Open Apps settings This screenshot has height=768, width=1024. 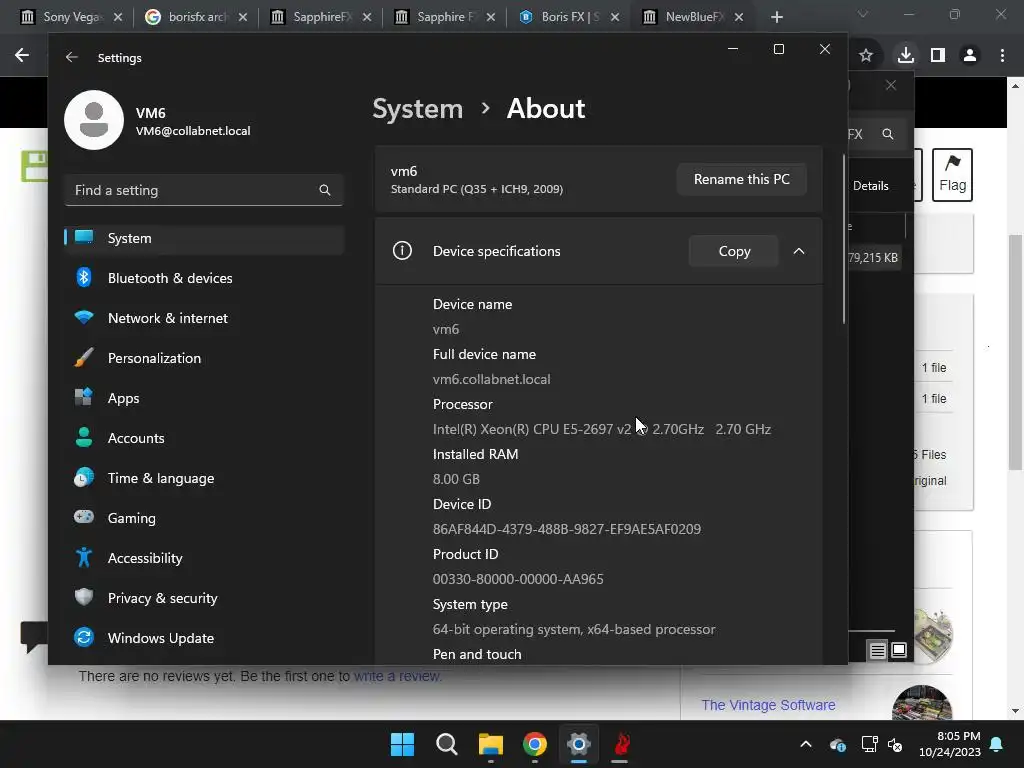point(204,398)
